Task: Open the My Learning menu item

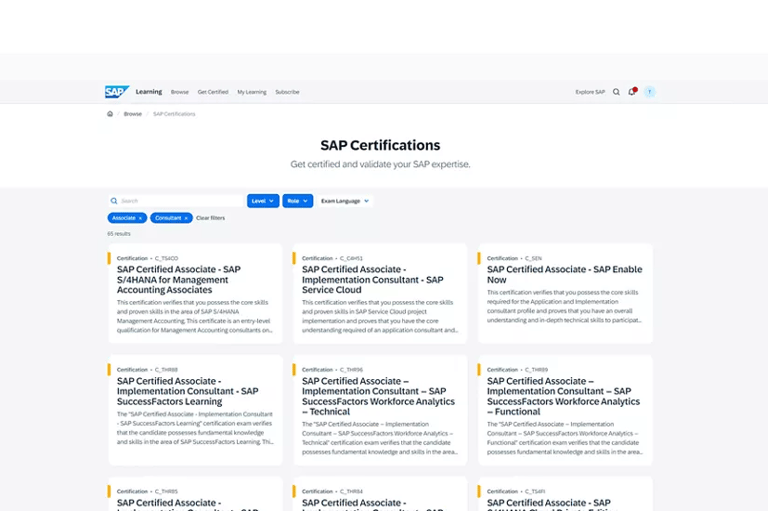Action: click(252, 92)
